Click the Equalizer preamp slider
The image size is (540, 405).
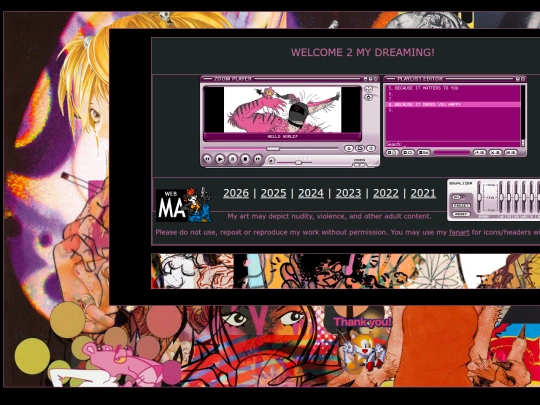479,198
